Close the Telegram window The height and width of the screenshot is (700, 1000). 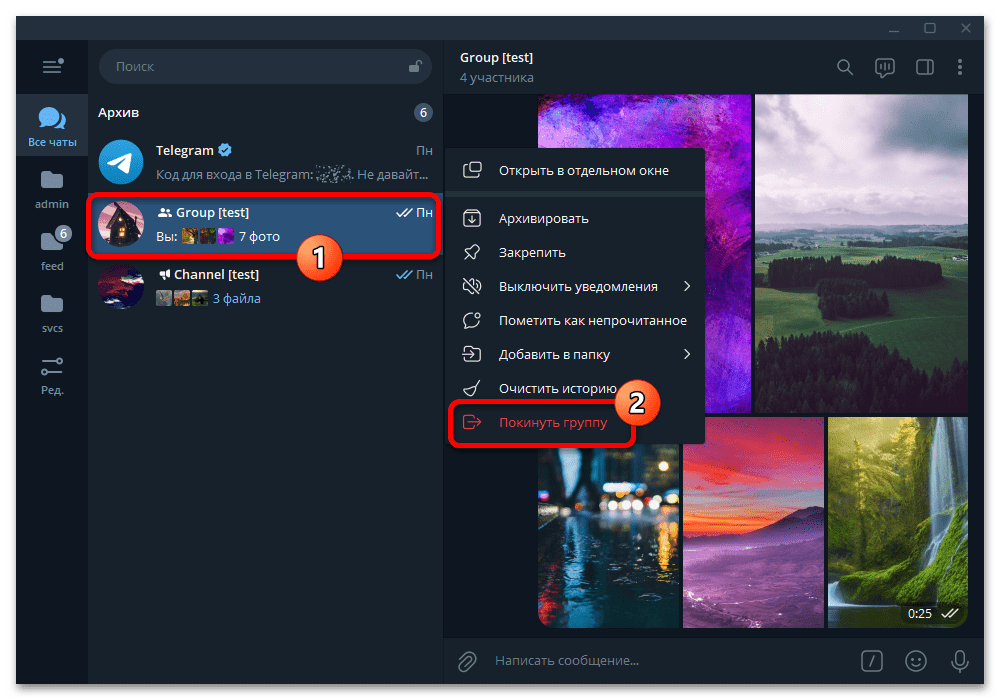[x=966, y=29]
